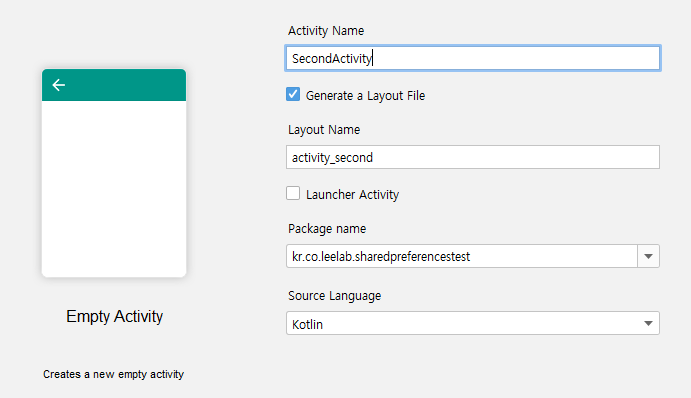Click the "Package name" field label
691x398 pixels.
pyautogui.click(x=327, y=229)
